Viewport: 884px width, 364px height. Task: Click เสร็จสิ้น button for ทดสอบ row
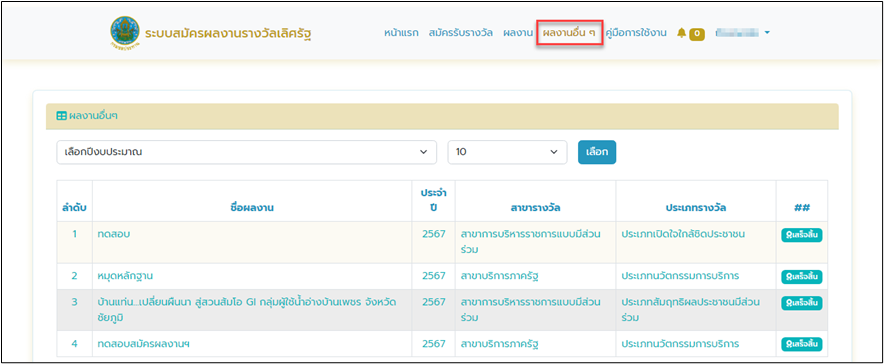point(802,235)
